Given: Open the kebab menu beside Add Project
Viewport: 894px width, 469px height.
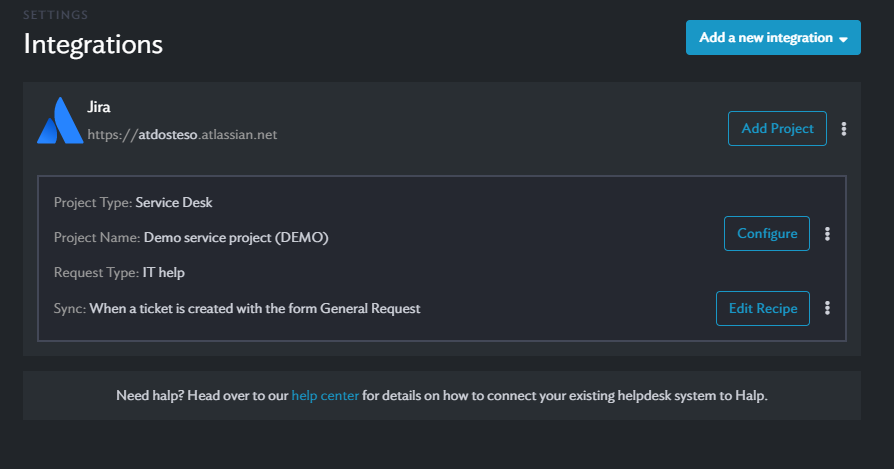Looking at the screenshot, I should pyautogui.click(x=845, y=129).
